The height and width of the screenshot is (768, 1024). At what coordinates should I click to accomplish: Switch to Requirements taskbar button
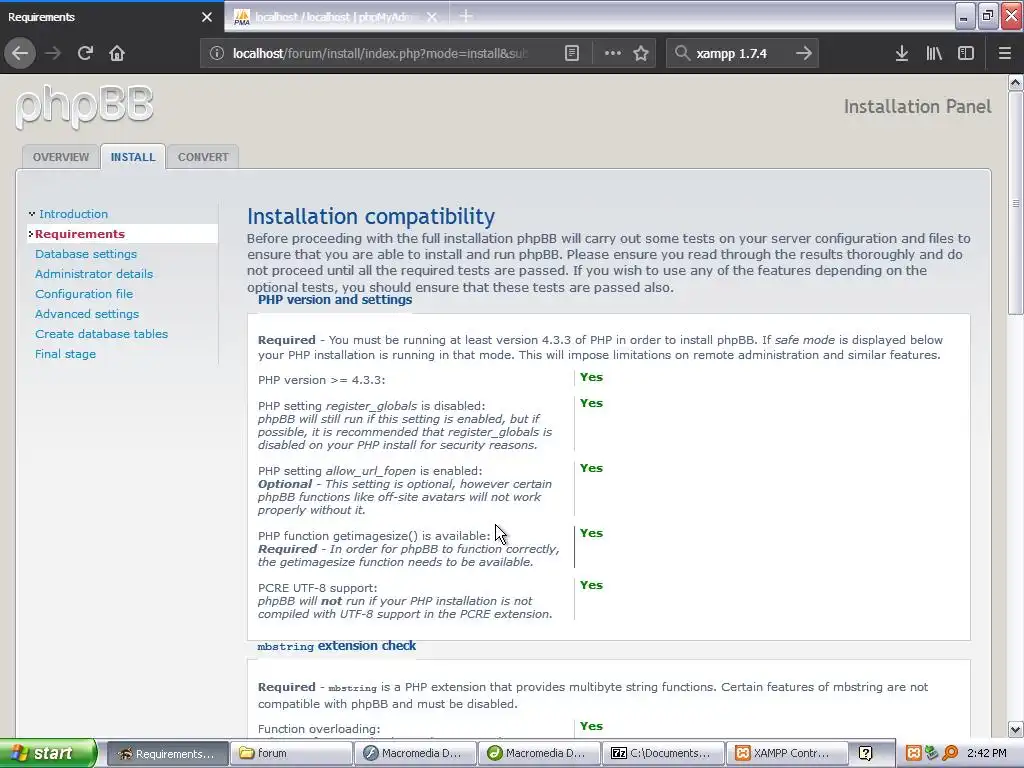[x=167, y=754]
